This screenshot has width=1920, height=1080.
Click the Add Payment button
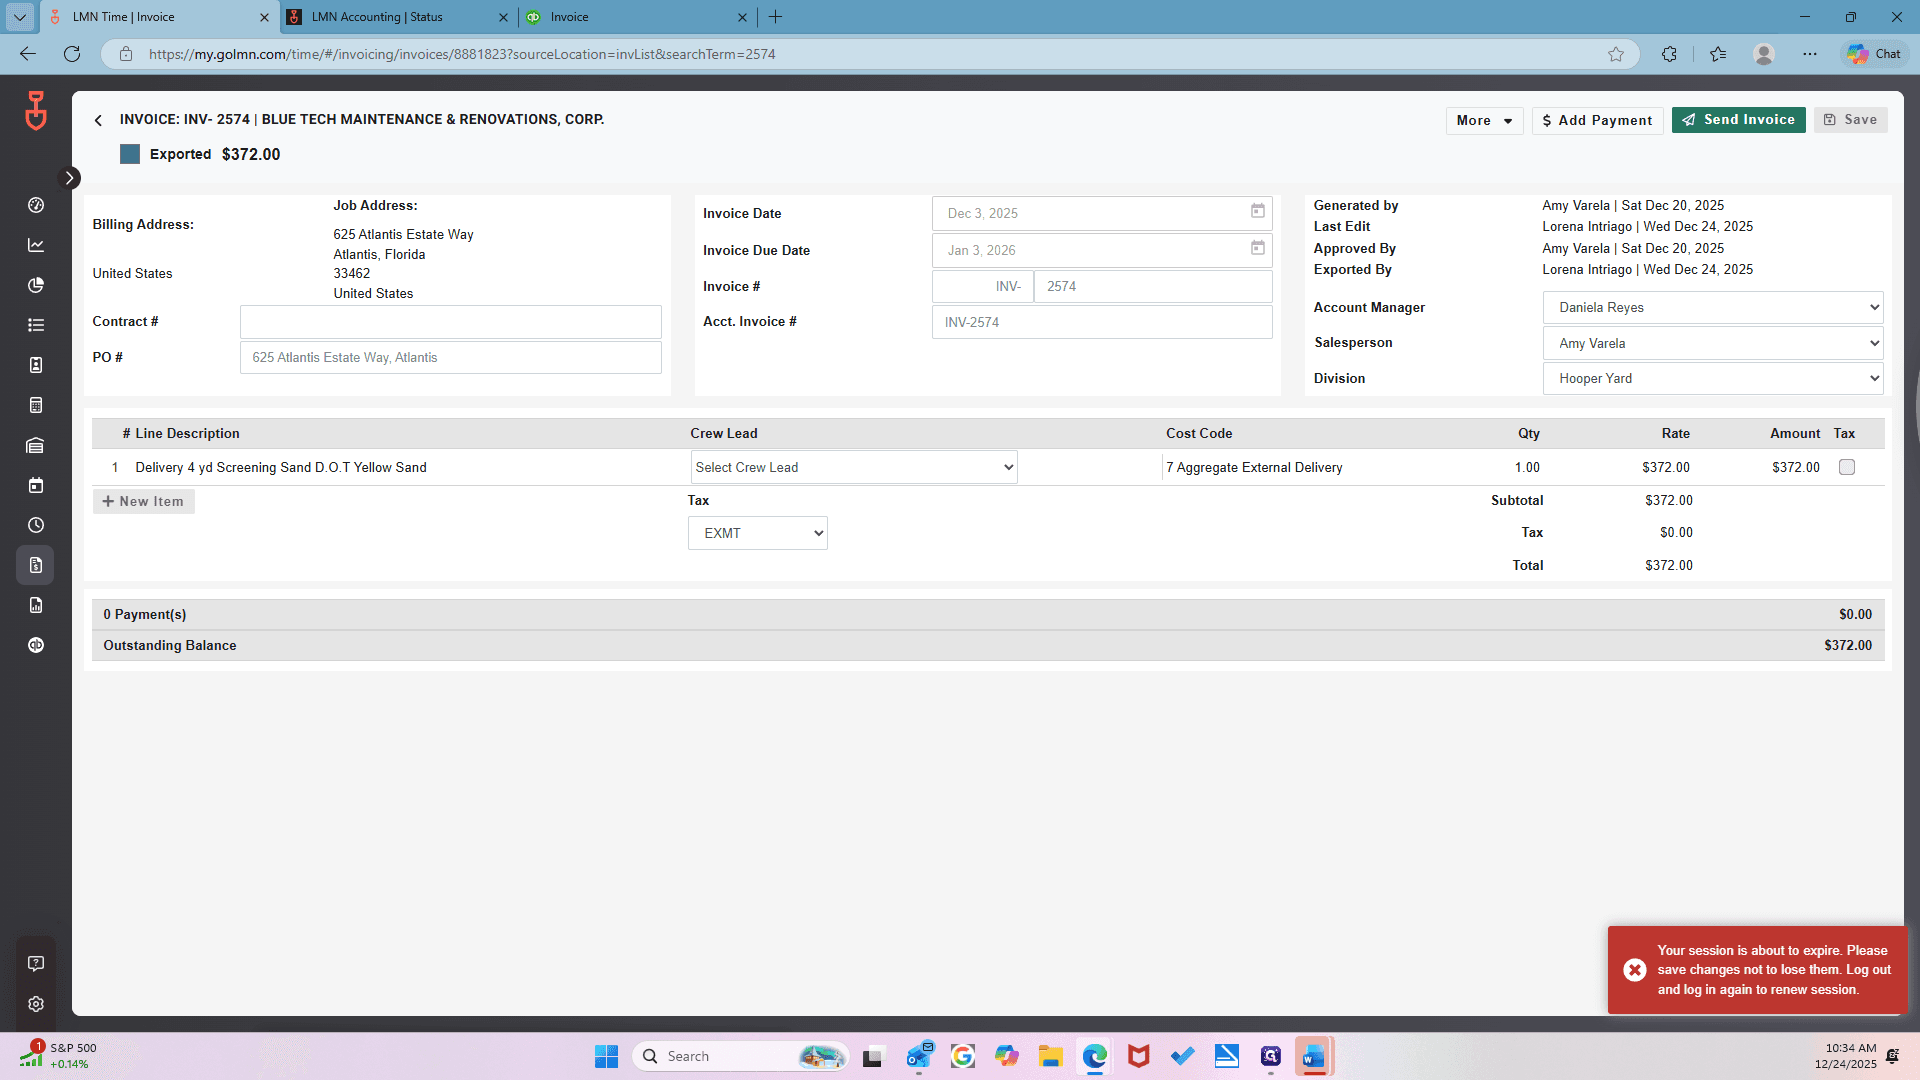pos(1597,120)
